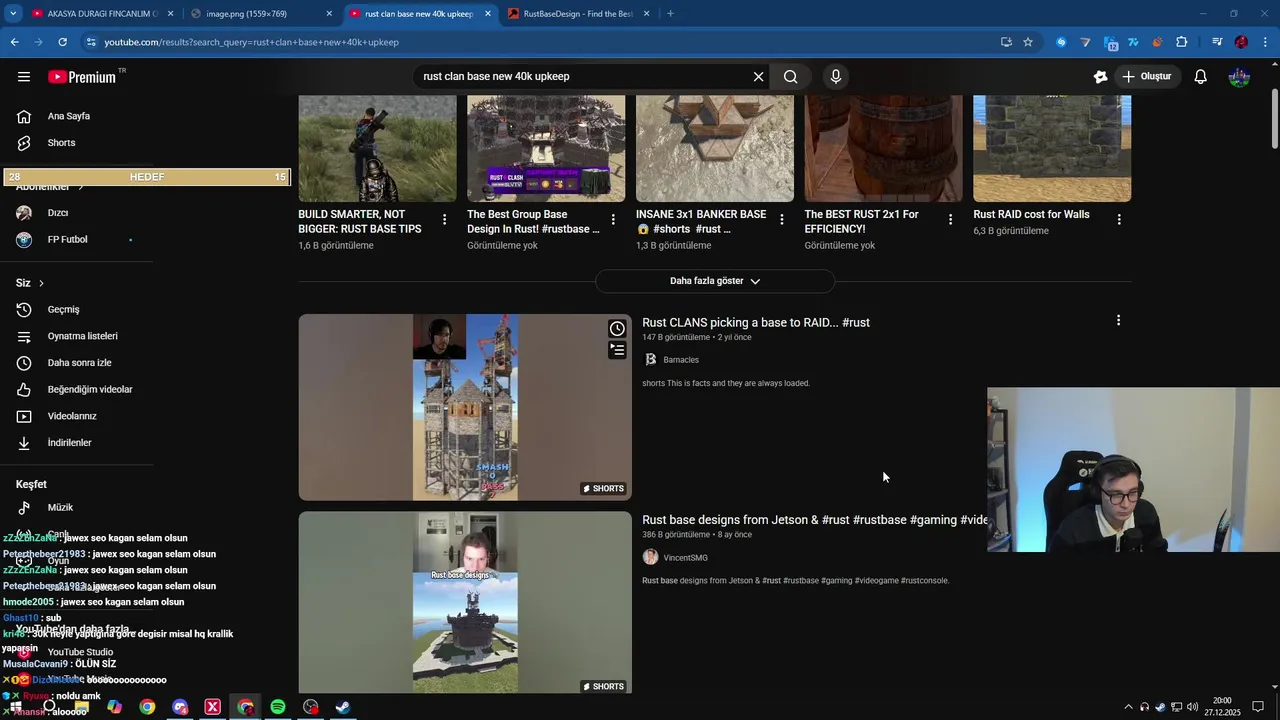Open Windows Start menu

tap(16, 707)
